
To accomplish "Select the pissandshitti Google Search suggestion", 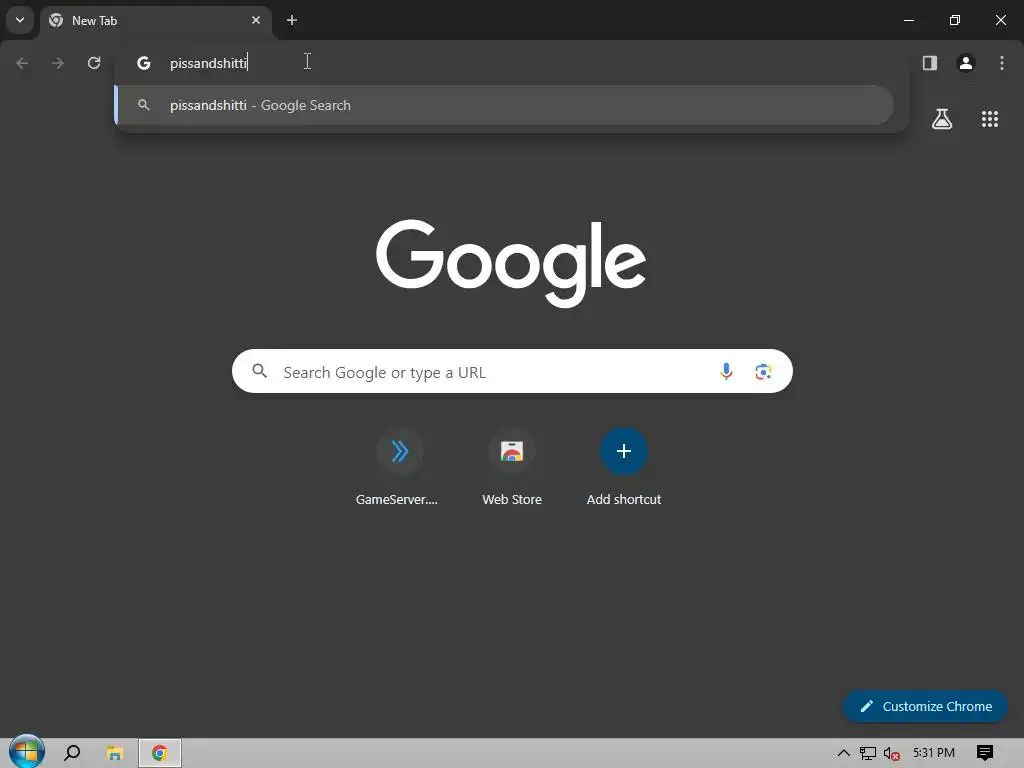I will click(x=504, y=105).
